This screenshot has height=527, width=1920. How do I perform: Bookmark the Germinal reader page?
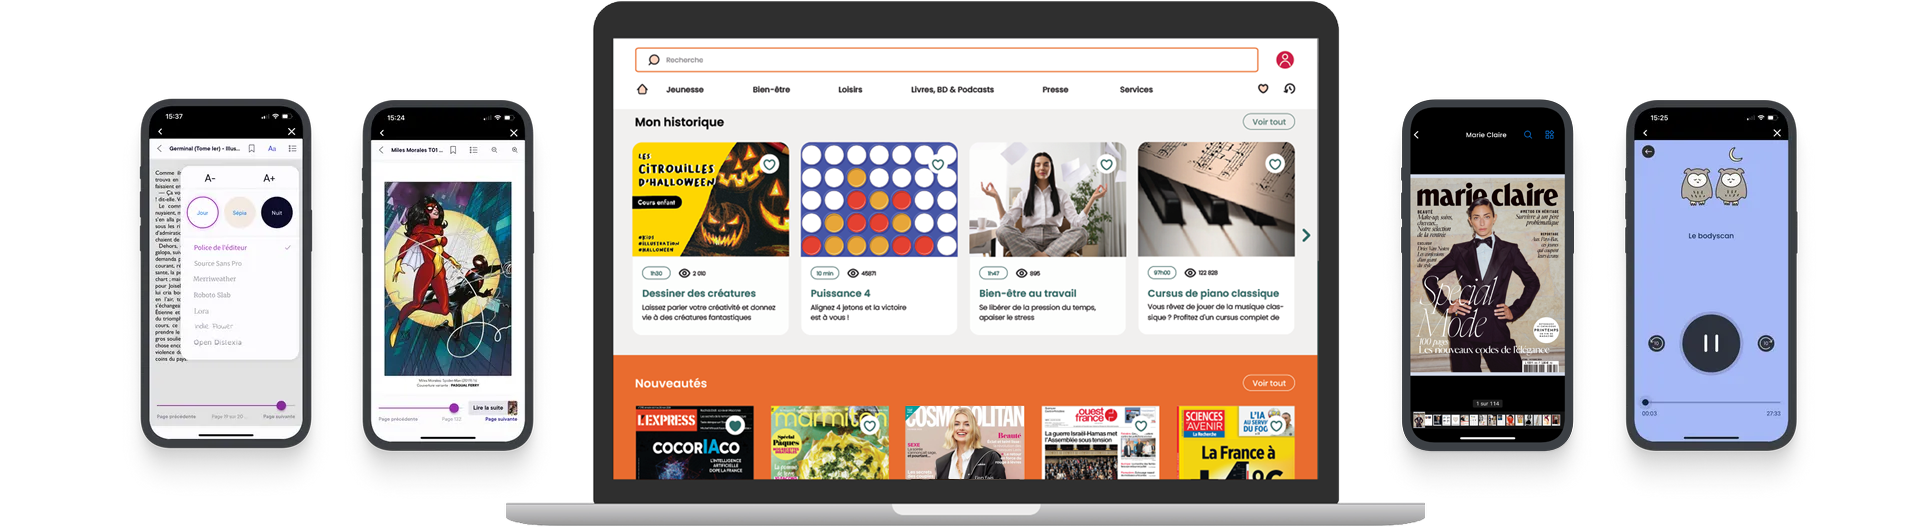[x=252, y=148]
